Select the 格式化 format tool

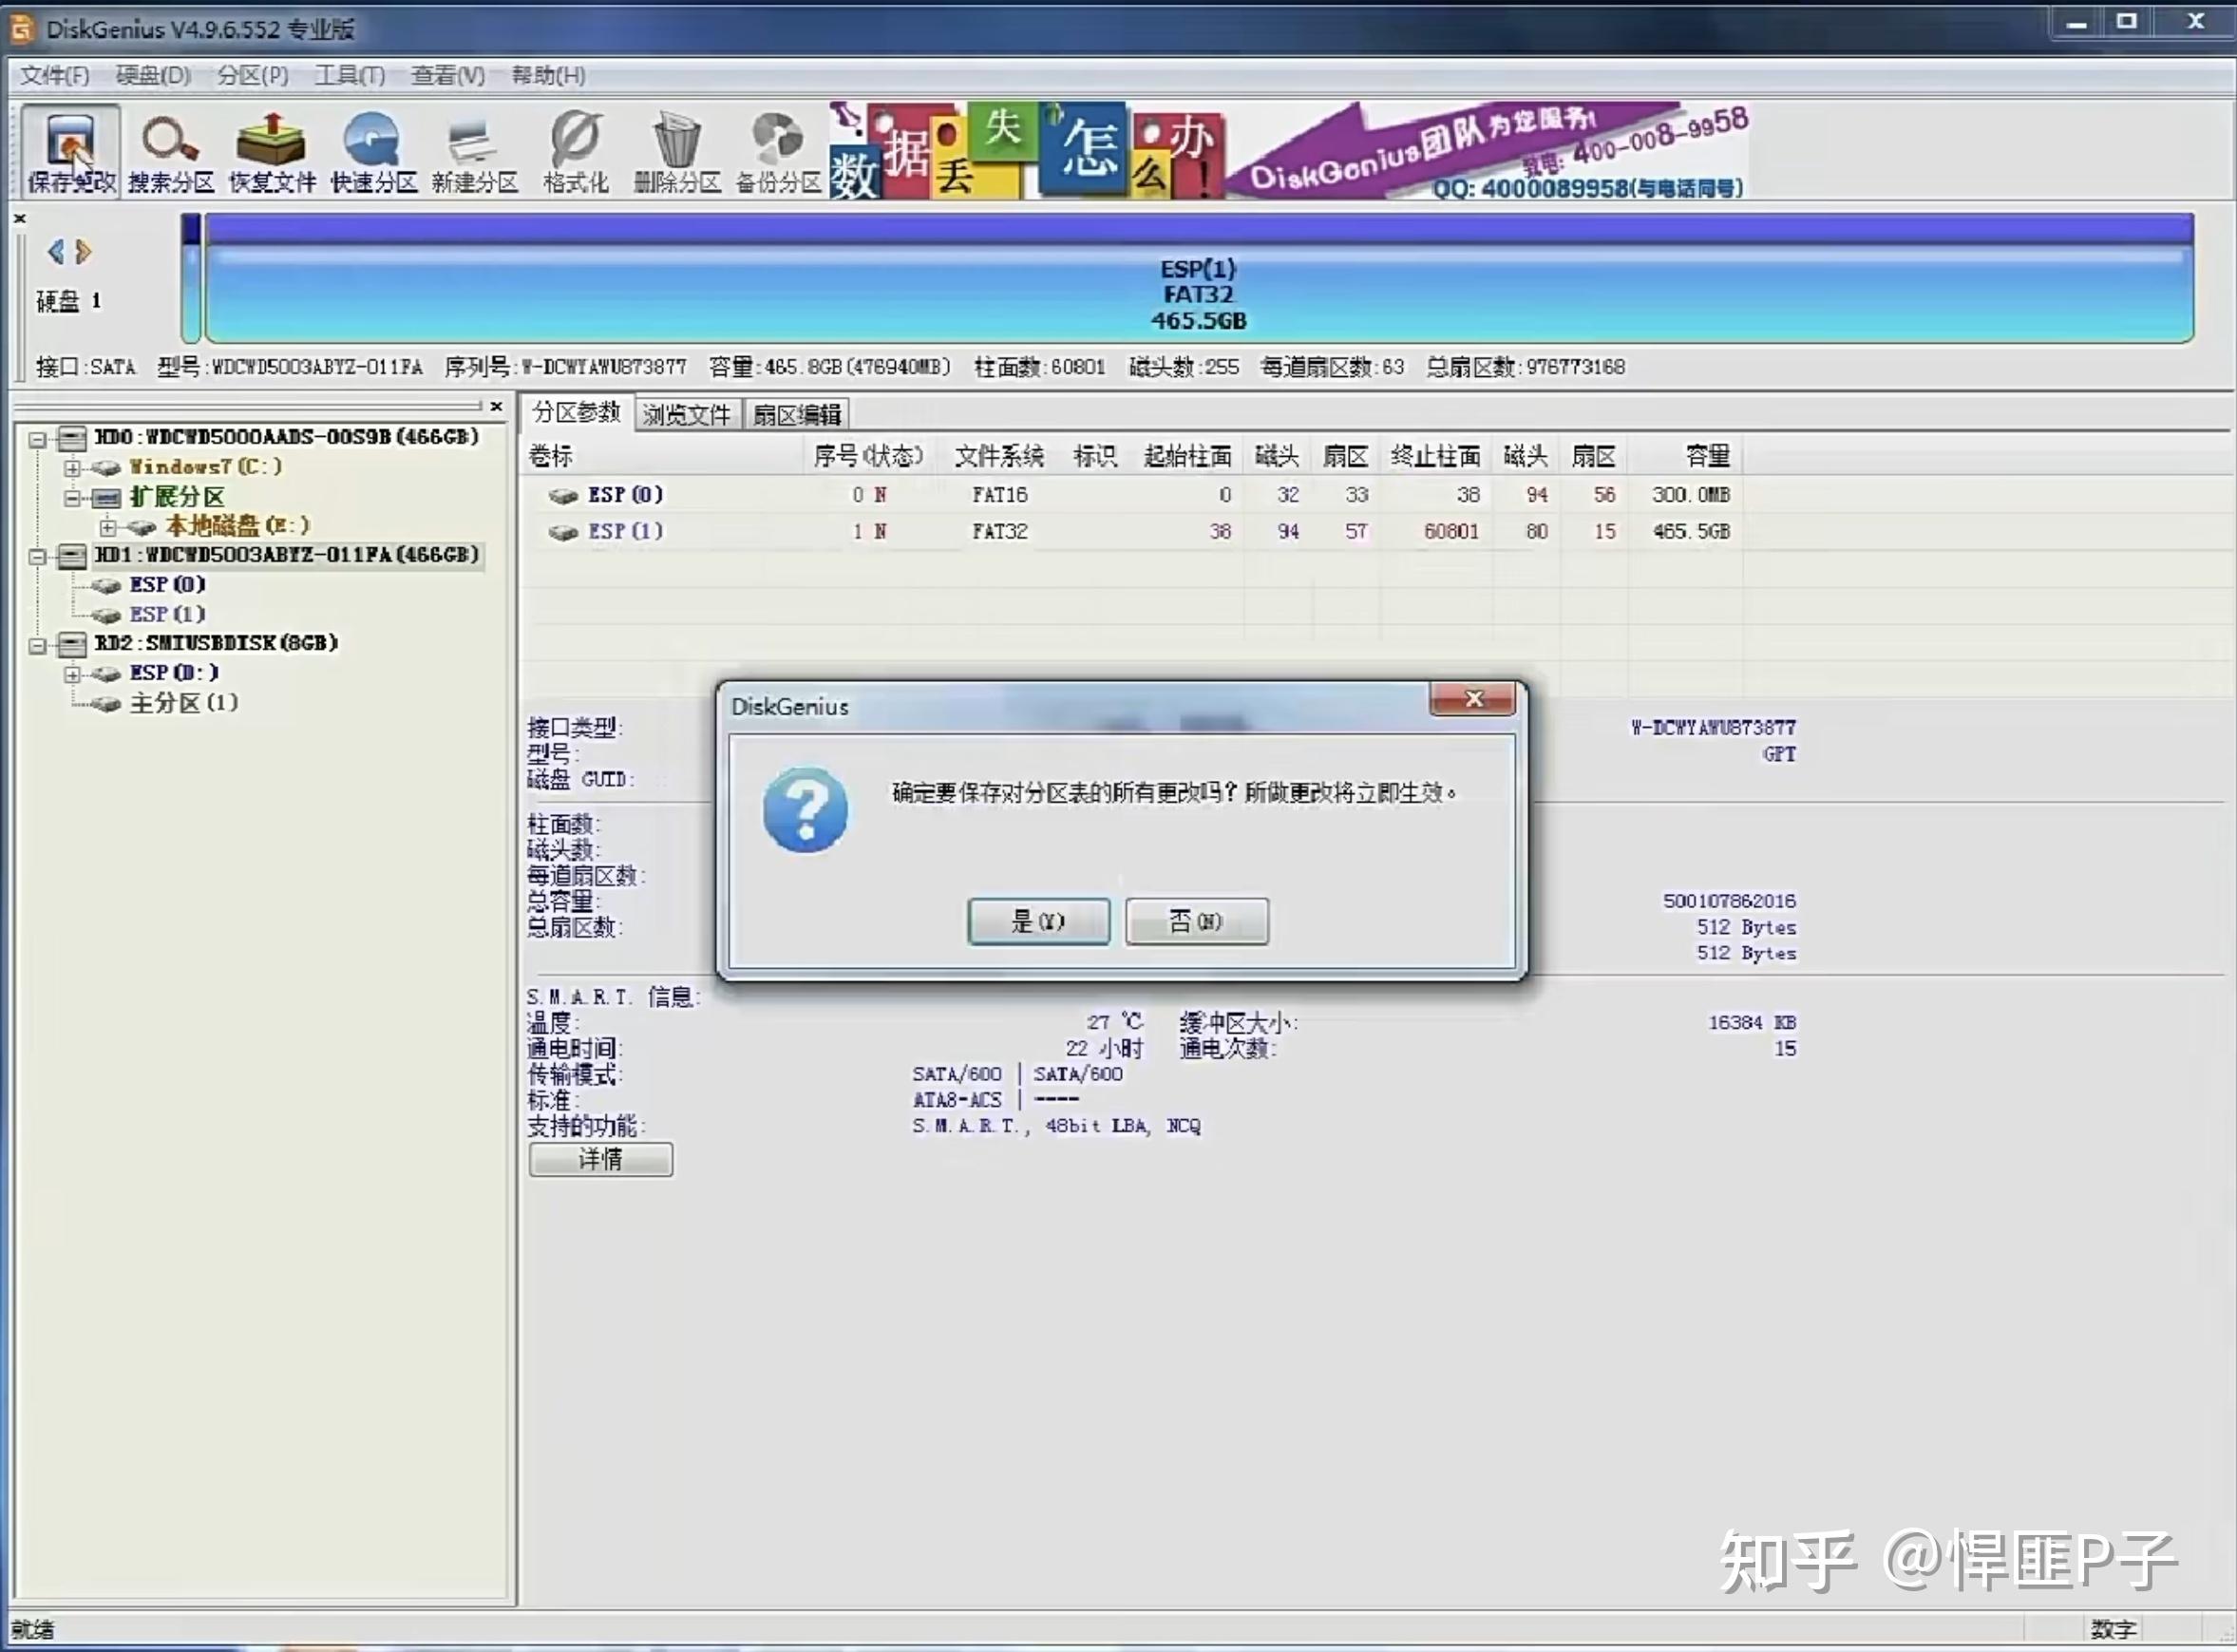pyautogui.click(x=576, y=152)
